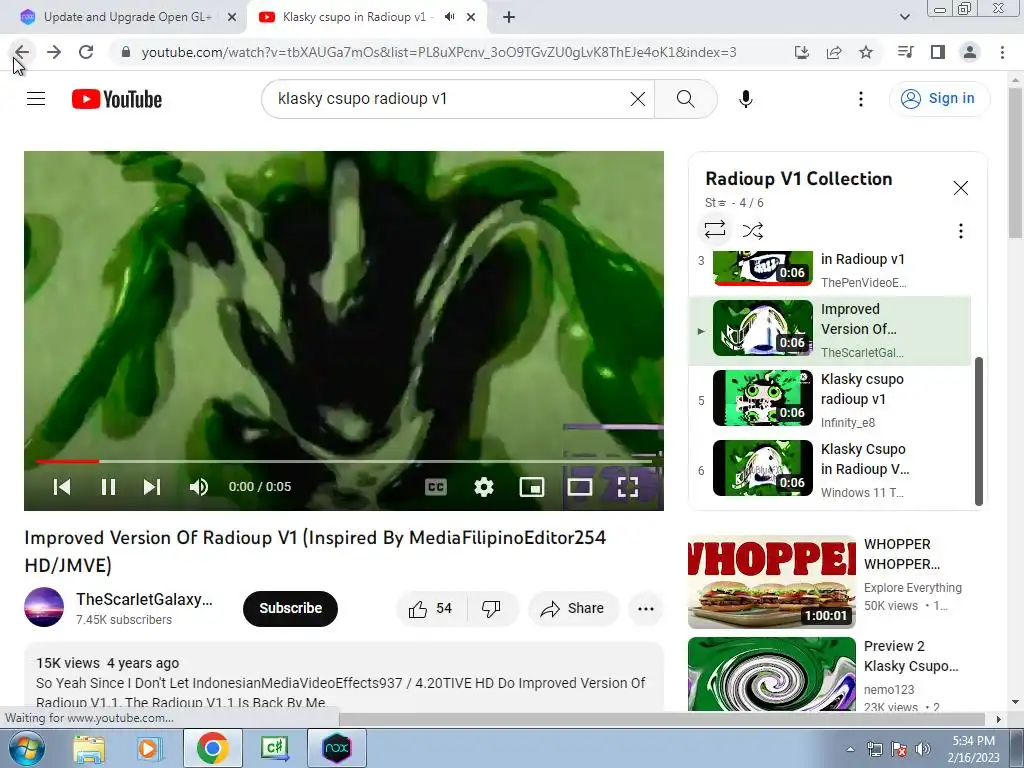Viewport: 1024px width, 768px height.
Task: Toggle theater mode in player
Action: point(579,487)
